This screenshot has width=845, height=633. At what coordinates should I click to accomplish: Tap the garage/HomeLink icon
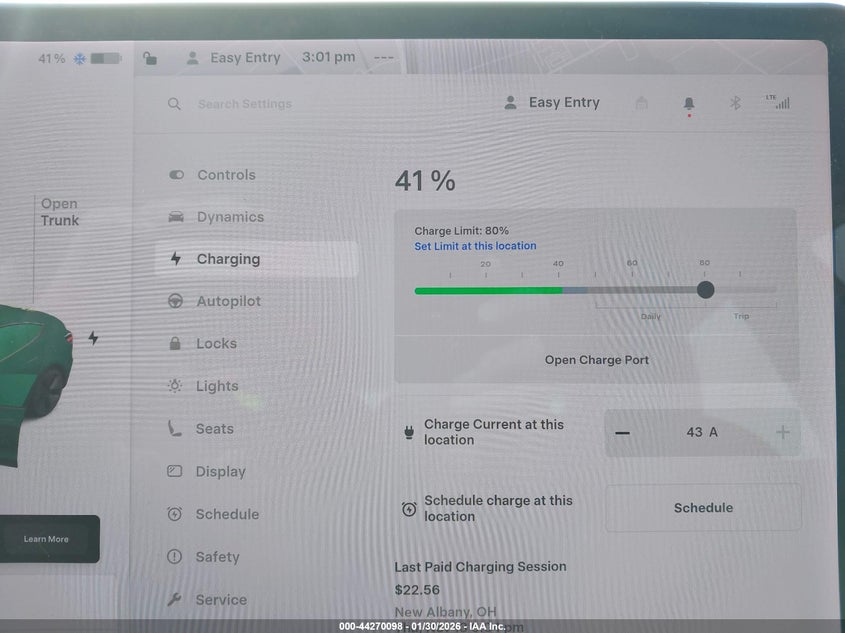pyautogui.click(x=641, y=102)
